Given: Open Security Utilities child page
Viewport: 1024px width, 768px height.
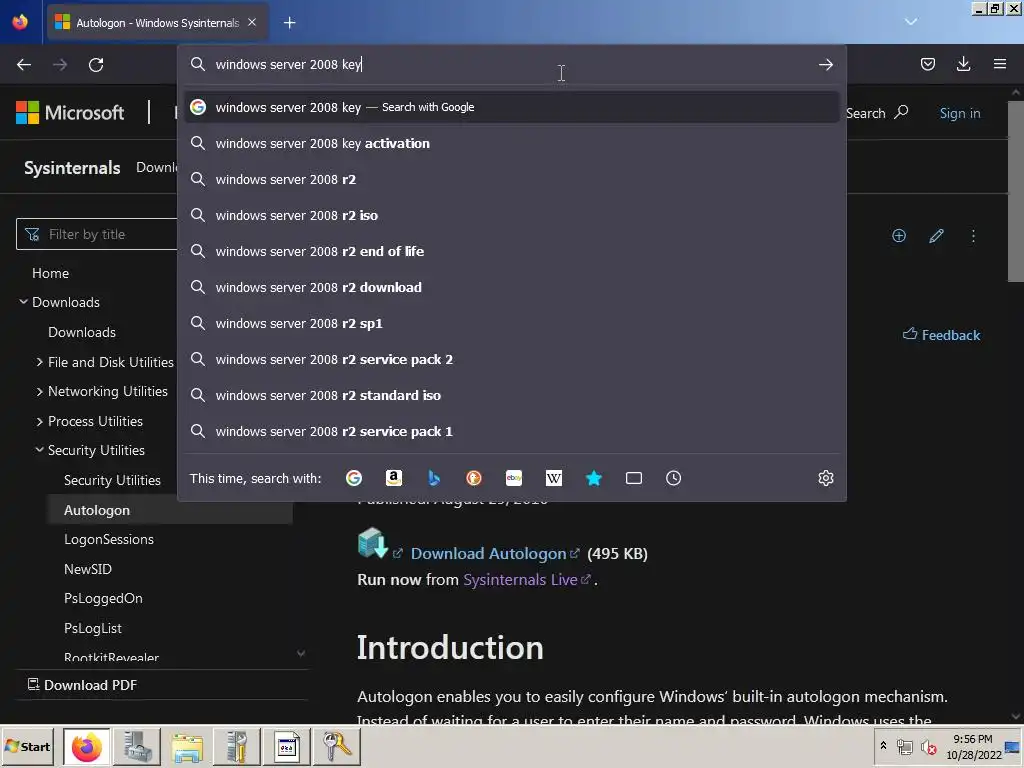Looking at the screenshot, I should [x=112, y=480].
